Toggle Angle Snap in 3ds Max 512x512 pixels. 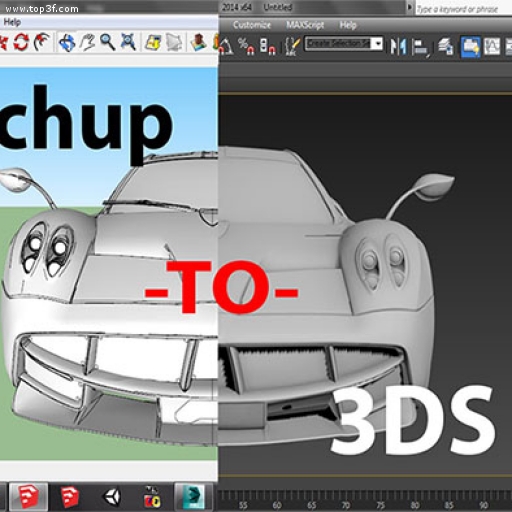click(225, 46)
